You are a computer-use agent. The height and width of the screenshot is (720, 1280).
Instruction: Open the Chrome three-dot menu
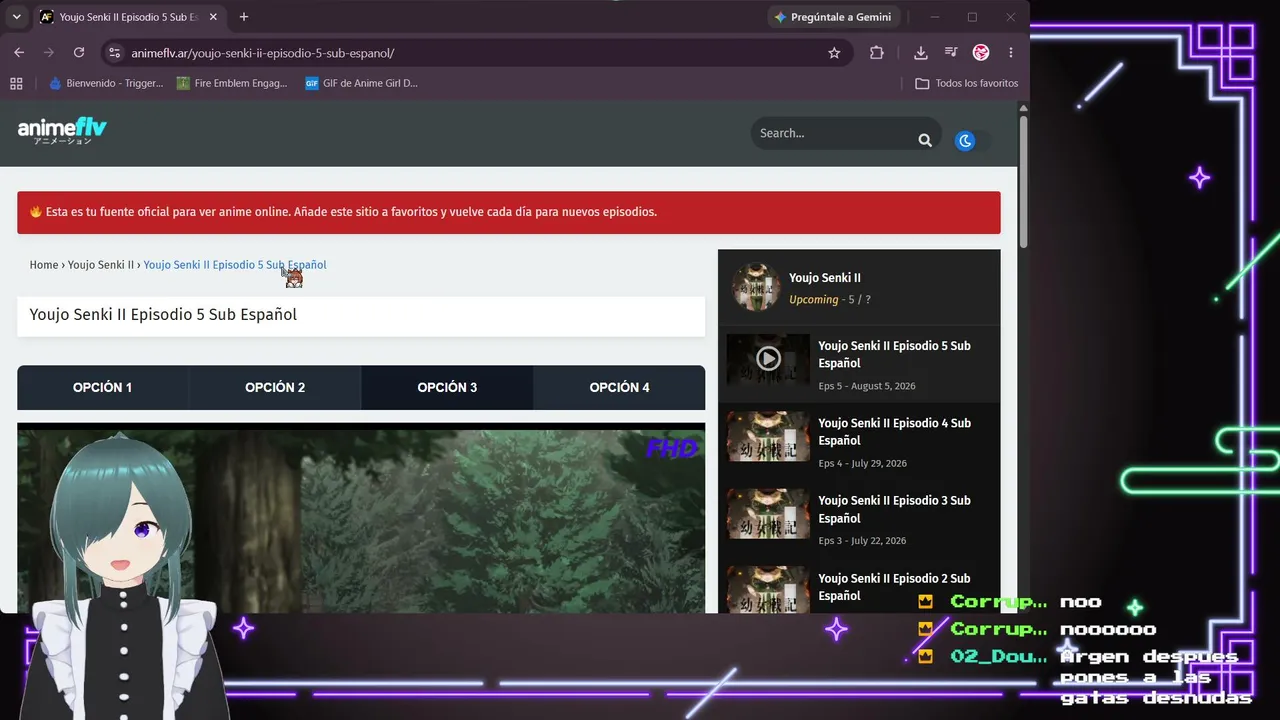tap(1011, 53)
